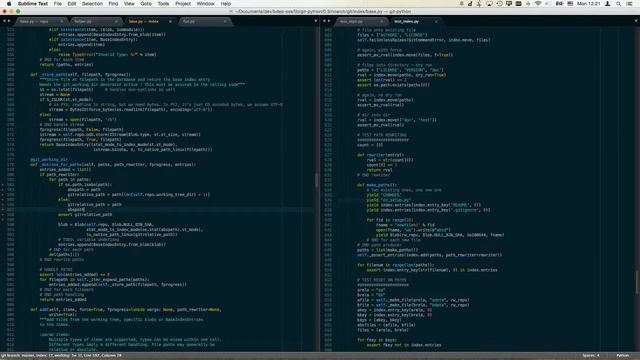Open the Tools menu
The image size is (640, 360).
tap(163, 4)
